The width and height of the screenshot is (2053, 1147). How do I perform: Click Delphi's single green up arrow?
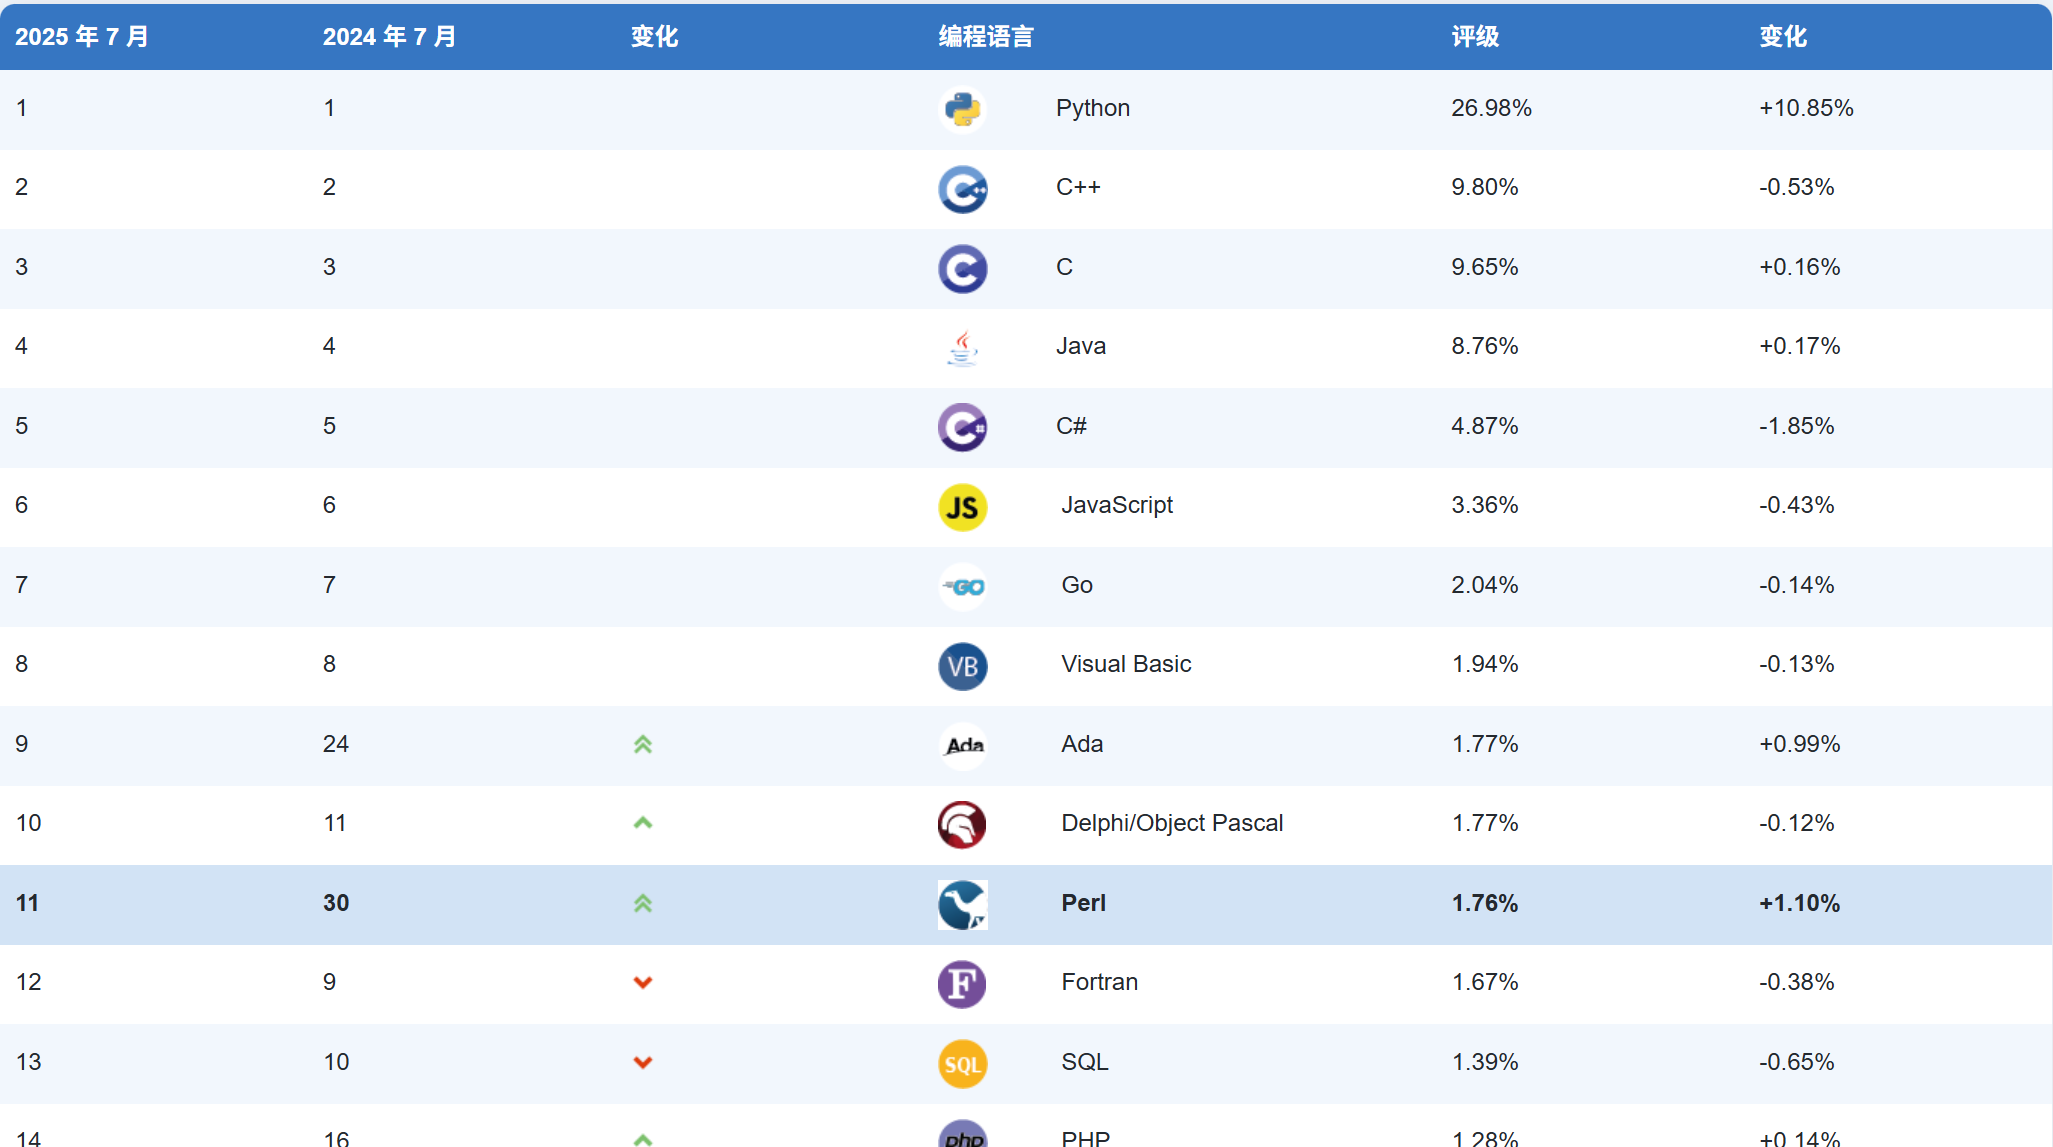coord(643,823)
